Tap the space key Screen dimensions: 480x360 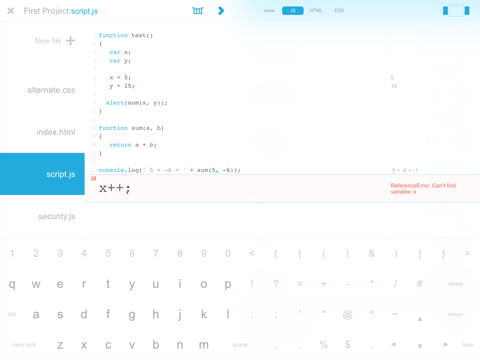pos(240,345)
